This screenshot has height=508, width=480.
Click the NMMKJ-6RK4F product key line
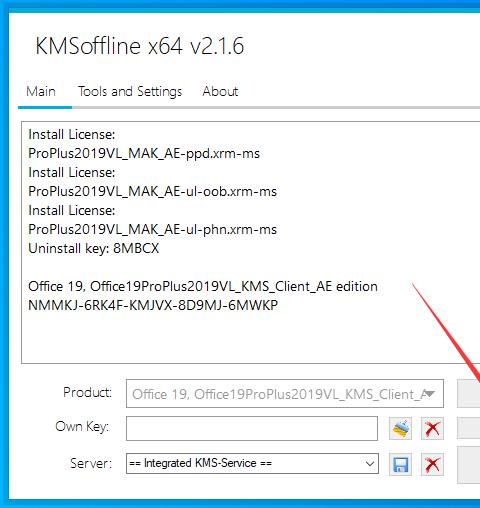tap(153, 305)
